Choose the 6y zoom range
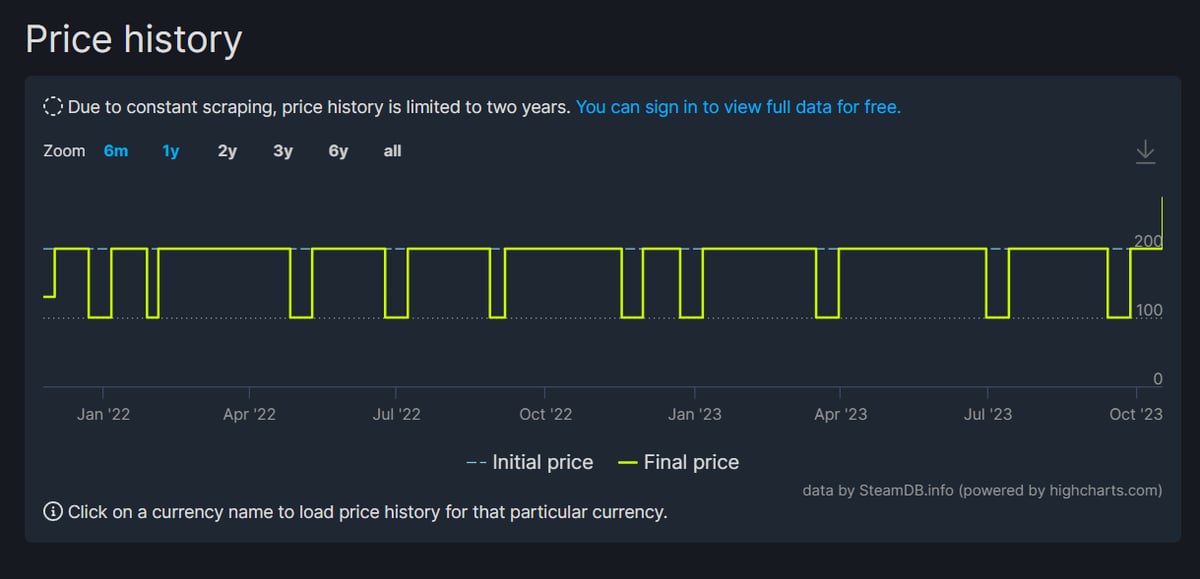1200x579 pixels. tap(338, 151)
